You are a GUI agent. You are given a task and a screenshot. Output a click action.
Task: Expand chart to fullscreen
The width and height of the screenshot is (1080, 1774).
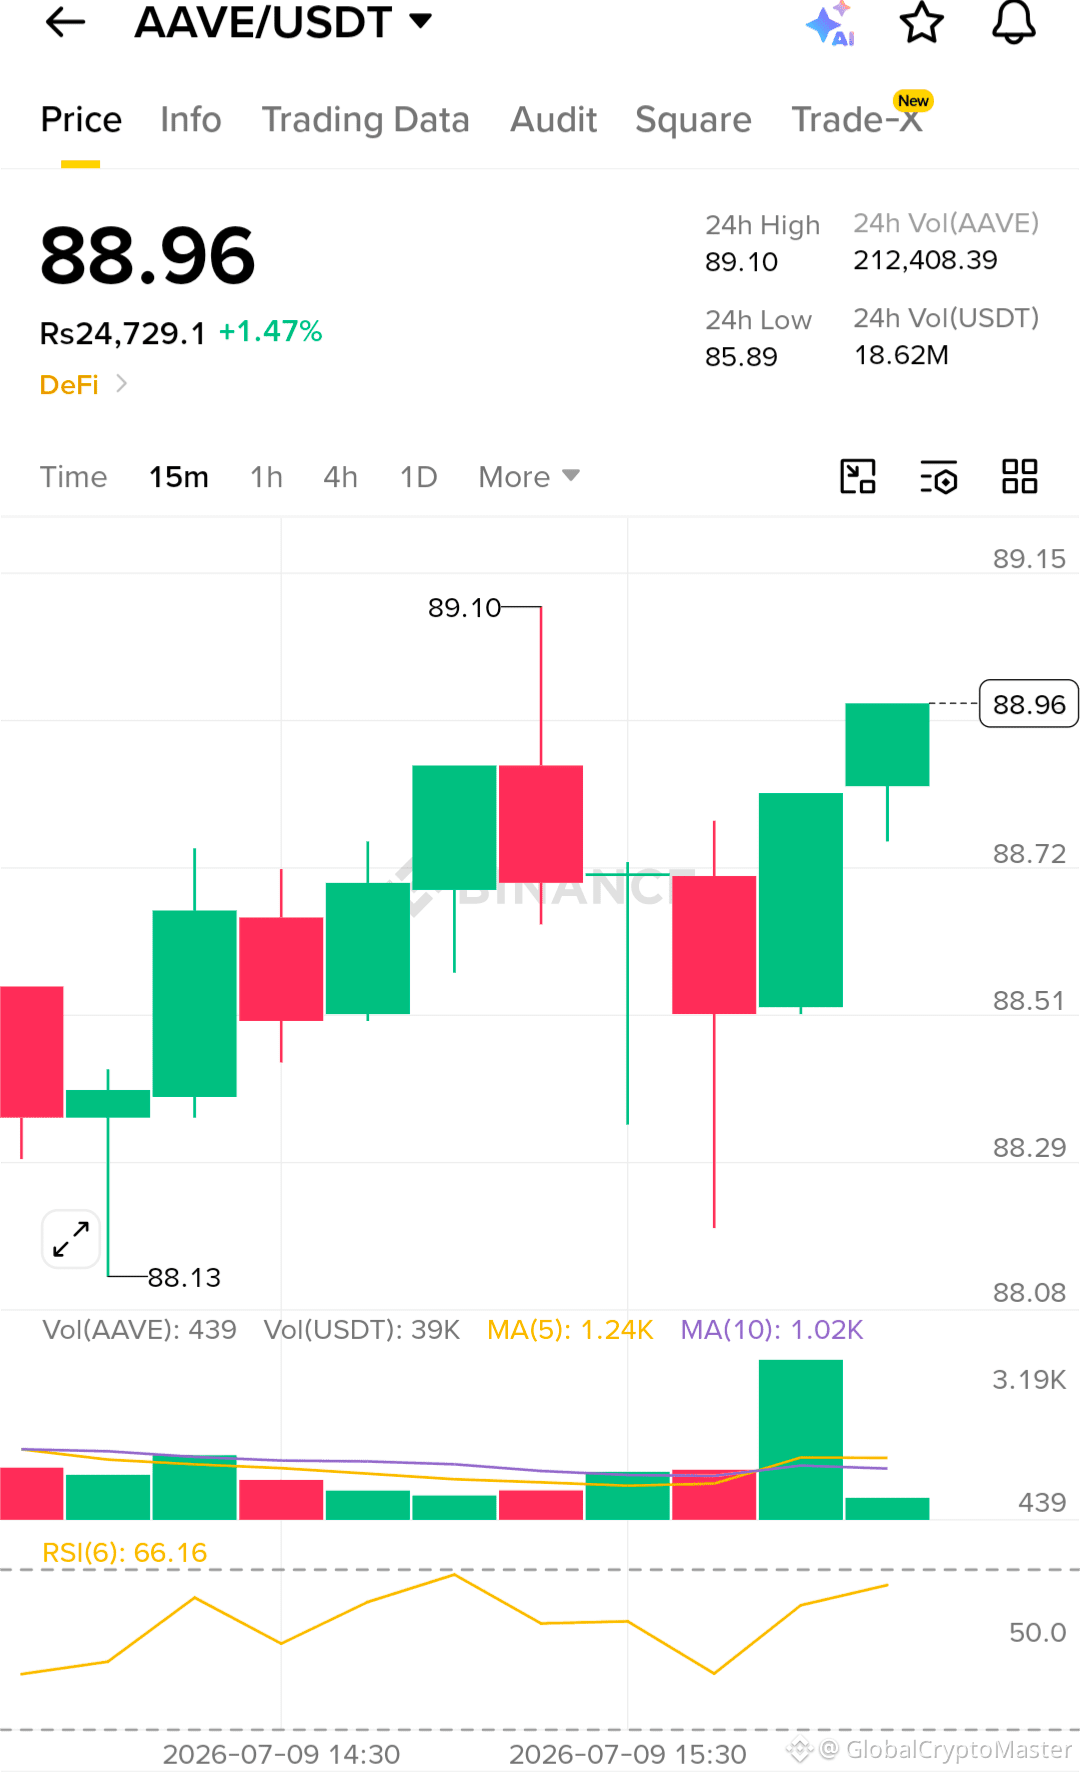point(71,1239)
